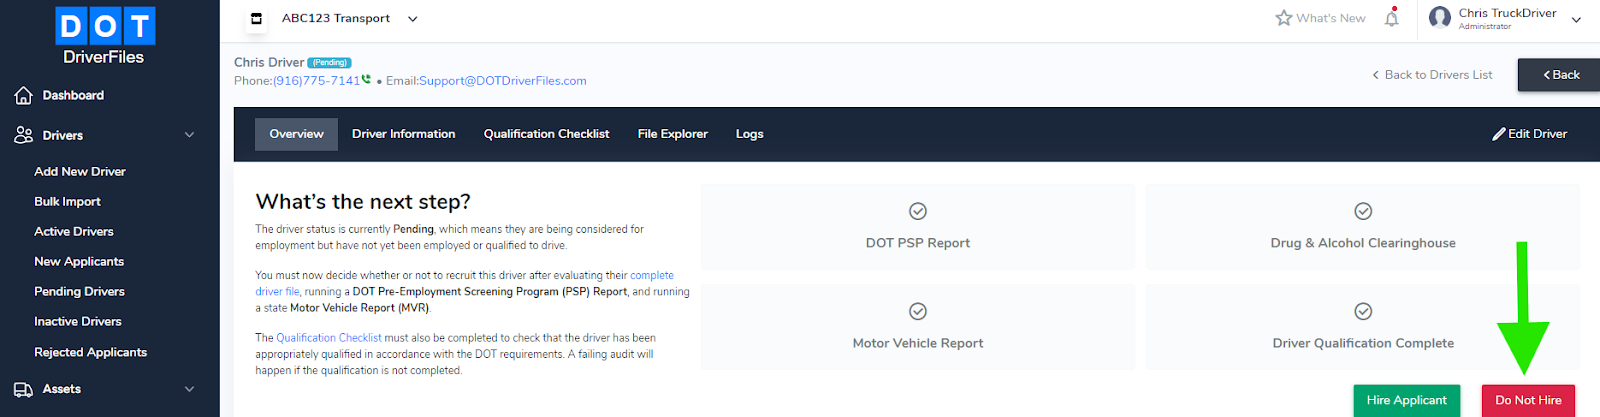Click the What's New star icon
Viewport: 1600px width, 417px height.
(1284, 18)
